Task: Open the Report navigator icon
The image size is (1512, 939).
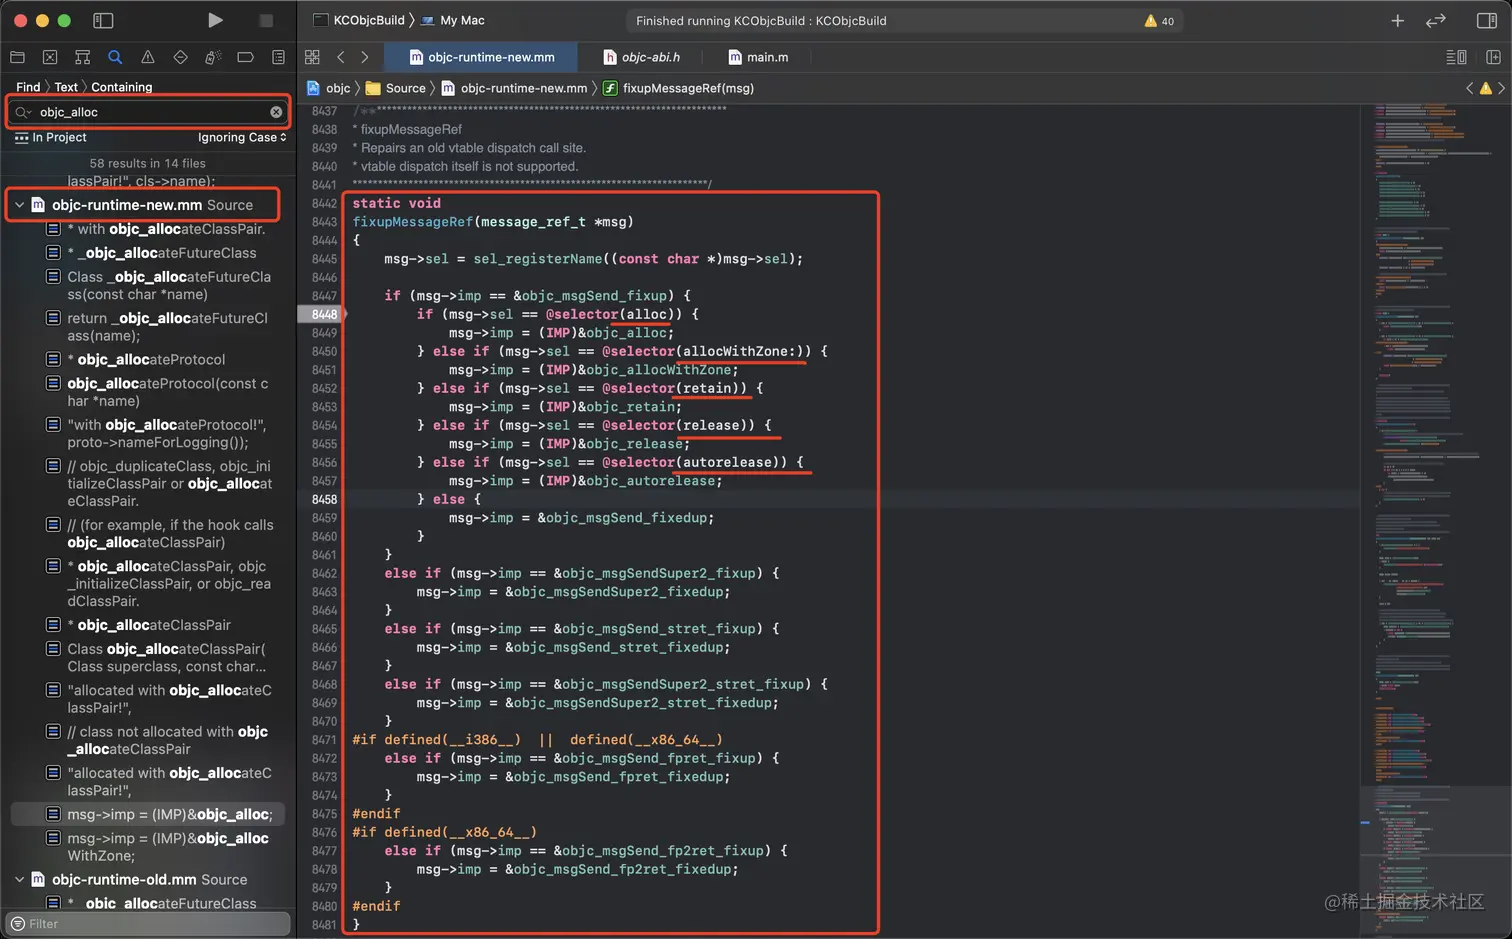Action: tap(278, 58)
